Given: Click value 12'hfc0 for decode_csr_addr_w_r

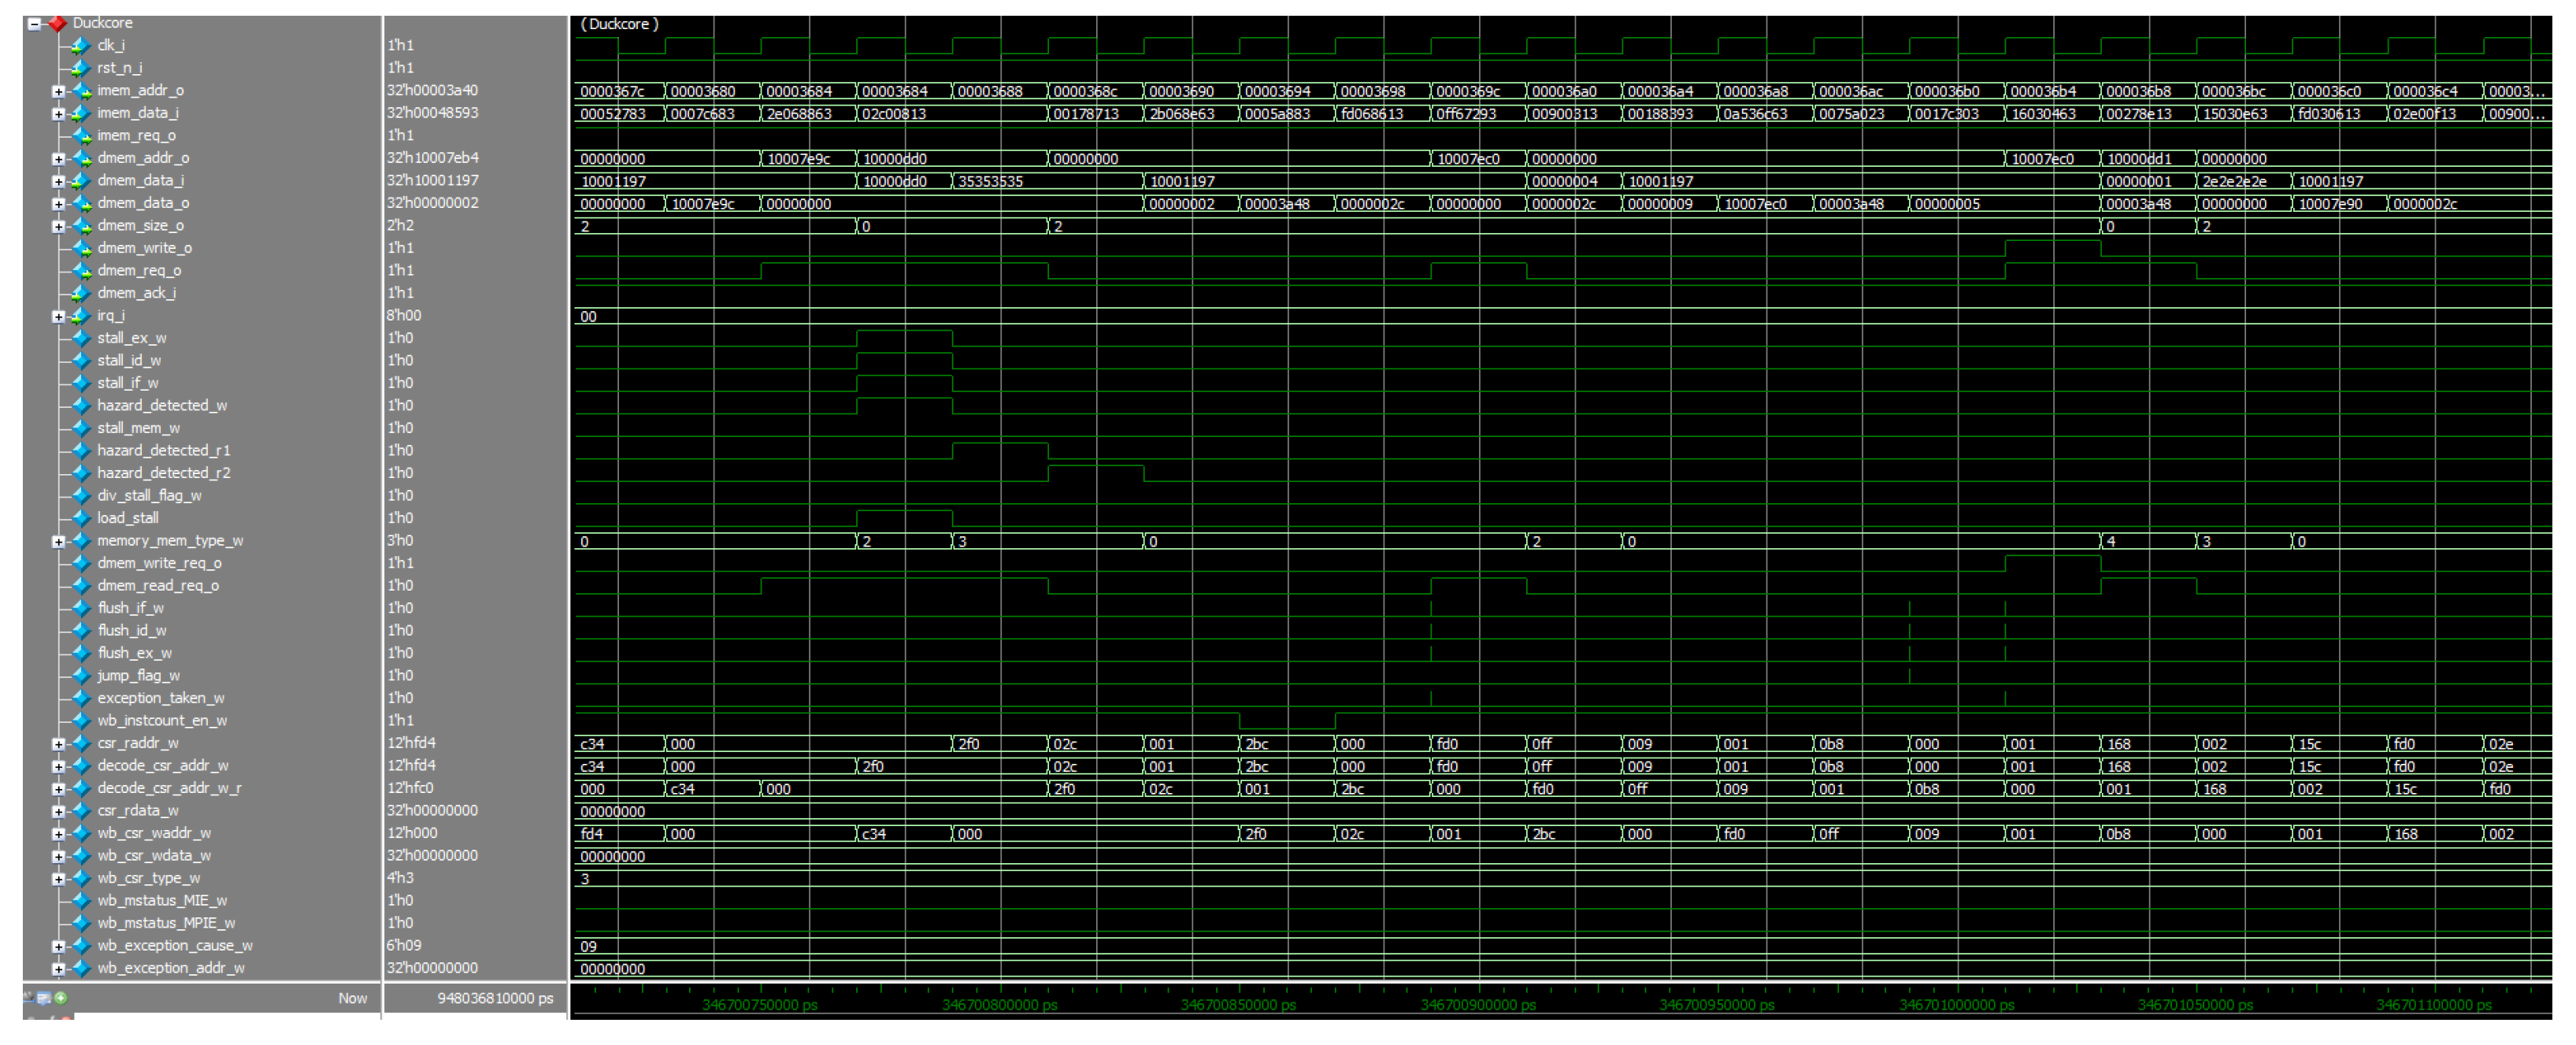Looking at the screenshot, I should point(410,788).
